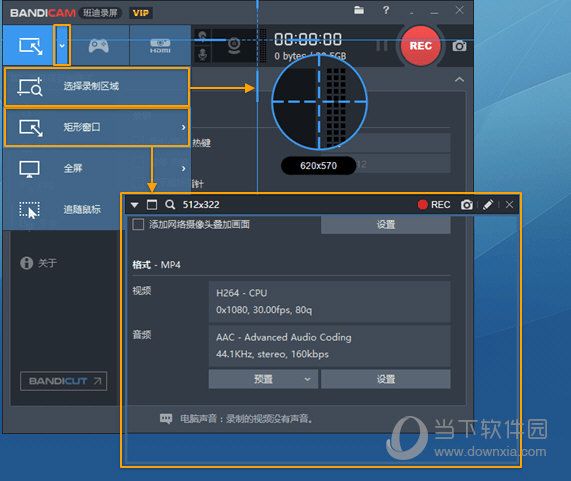Pause recording with the pause button
Screen dimensions: 571x481
[382, 46]
